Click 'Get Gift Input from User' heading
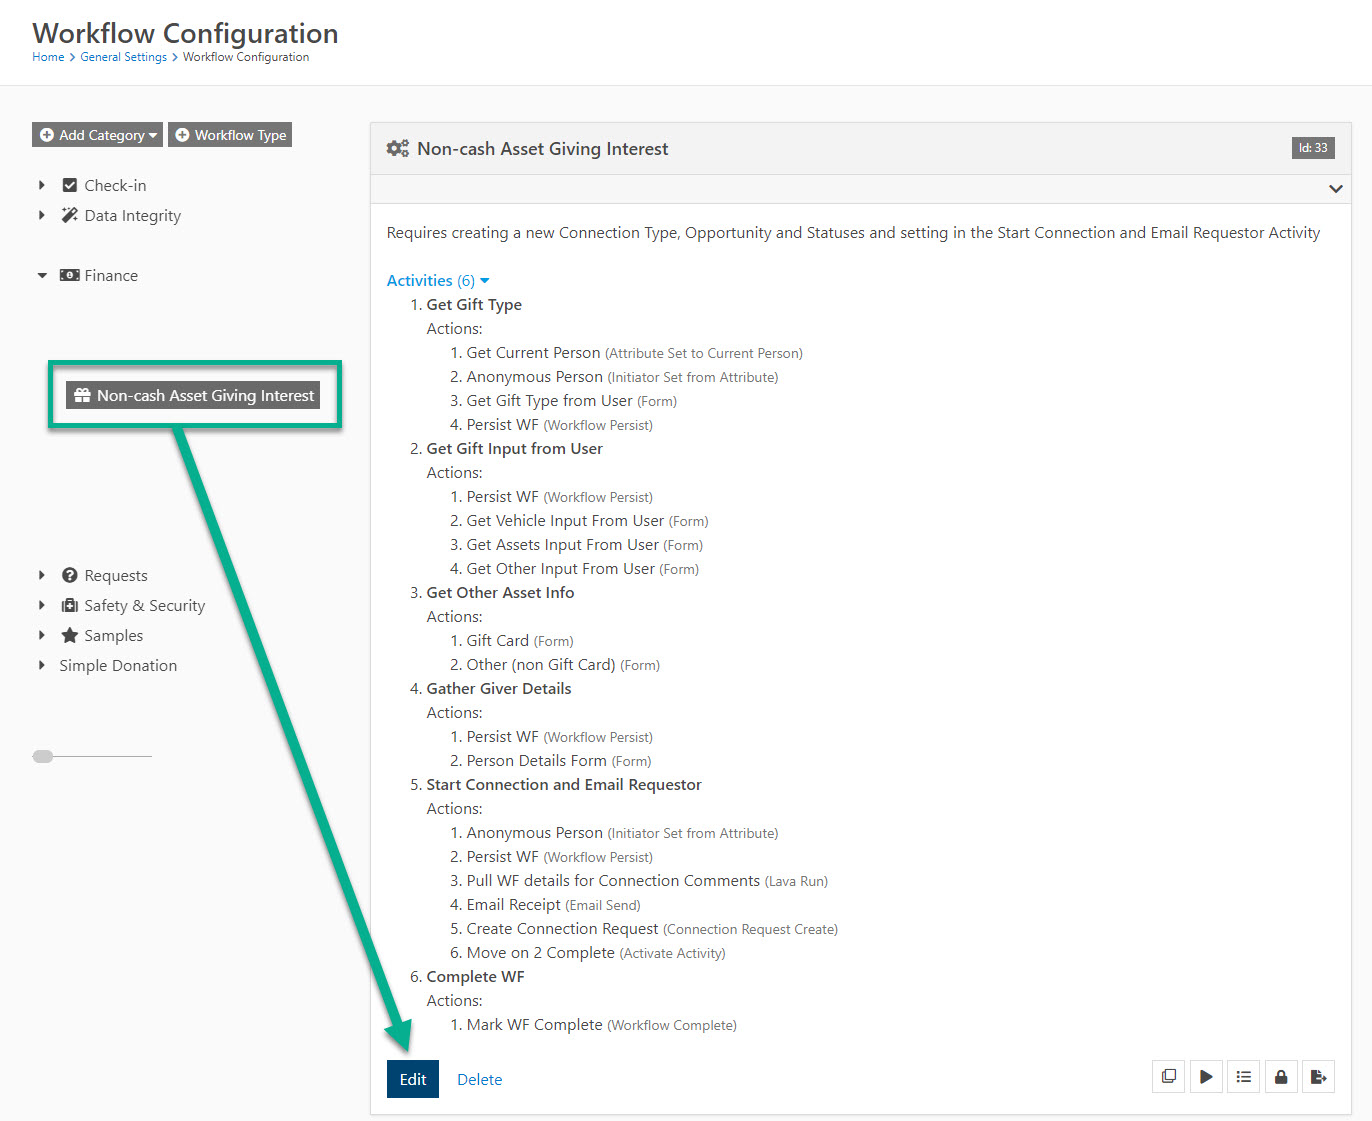 (515, 449)
